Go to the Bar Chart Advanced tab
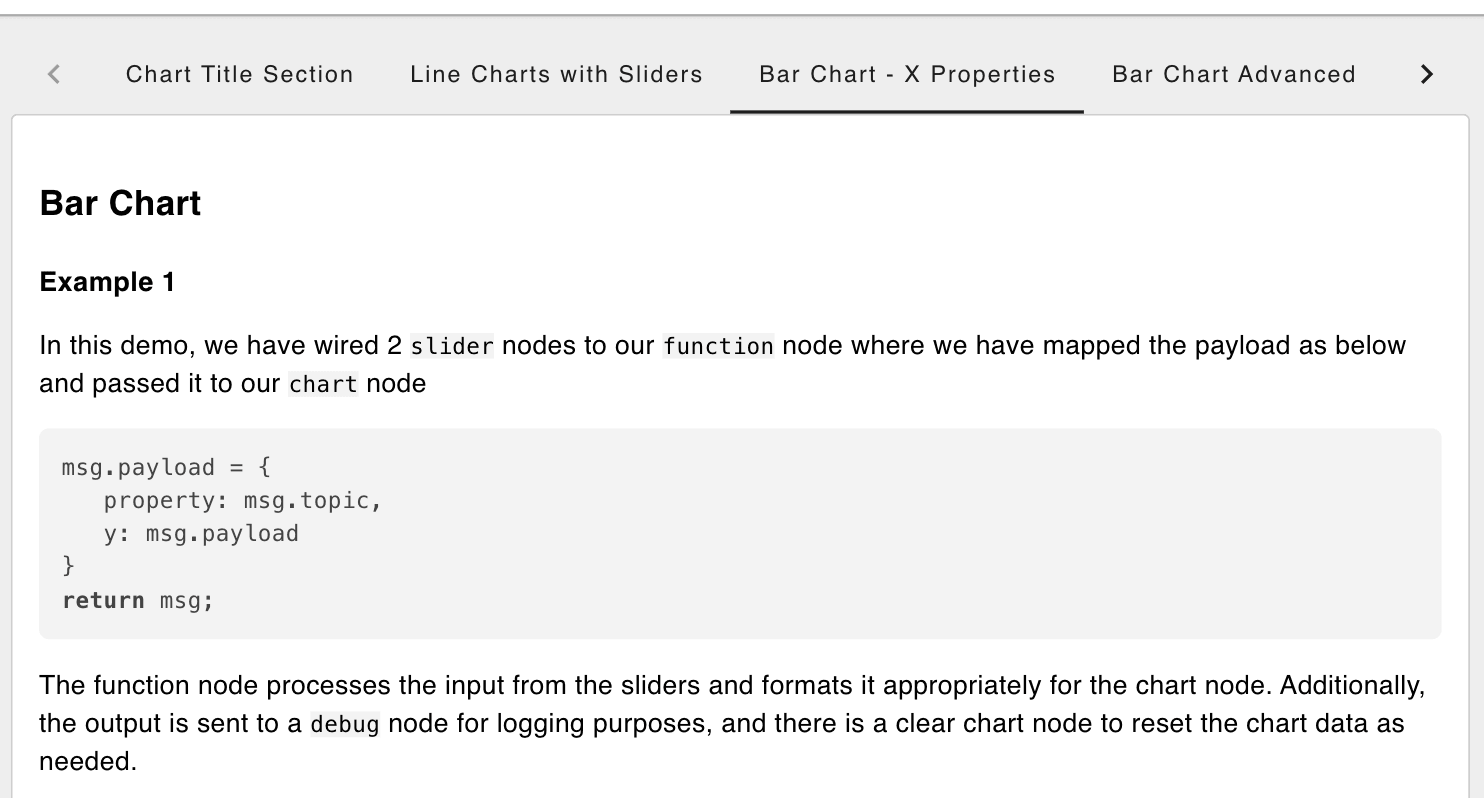Viewport: 1484px width, 798px height. click(x=1233, y=75)
